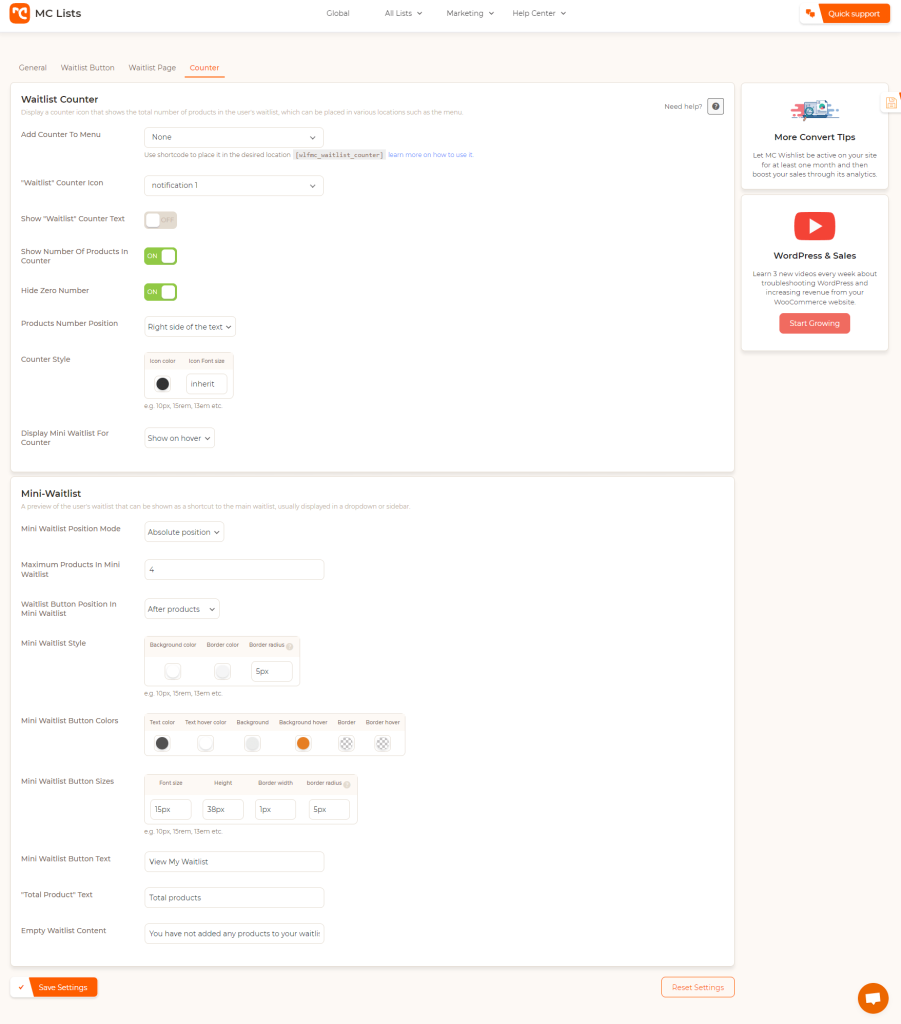Expand the Marketing menu

point(470,13)
